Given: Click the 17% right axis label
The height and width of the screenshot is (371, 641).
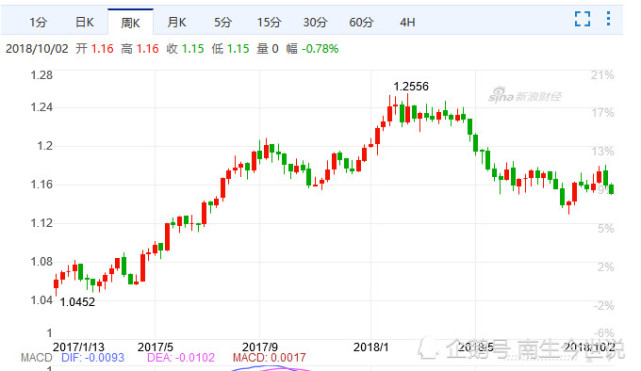Looking at the screenshot, I should (603, 113).
